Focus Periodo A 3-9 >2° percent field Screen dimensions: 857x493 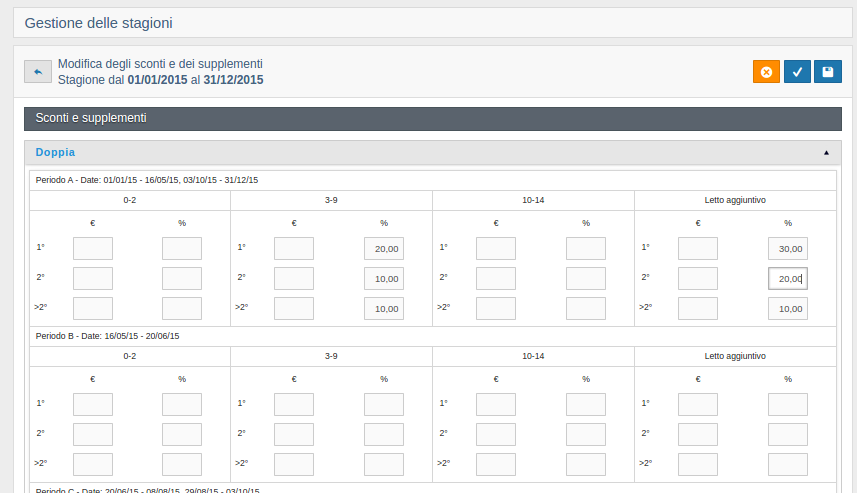(384, 309)
